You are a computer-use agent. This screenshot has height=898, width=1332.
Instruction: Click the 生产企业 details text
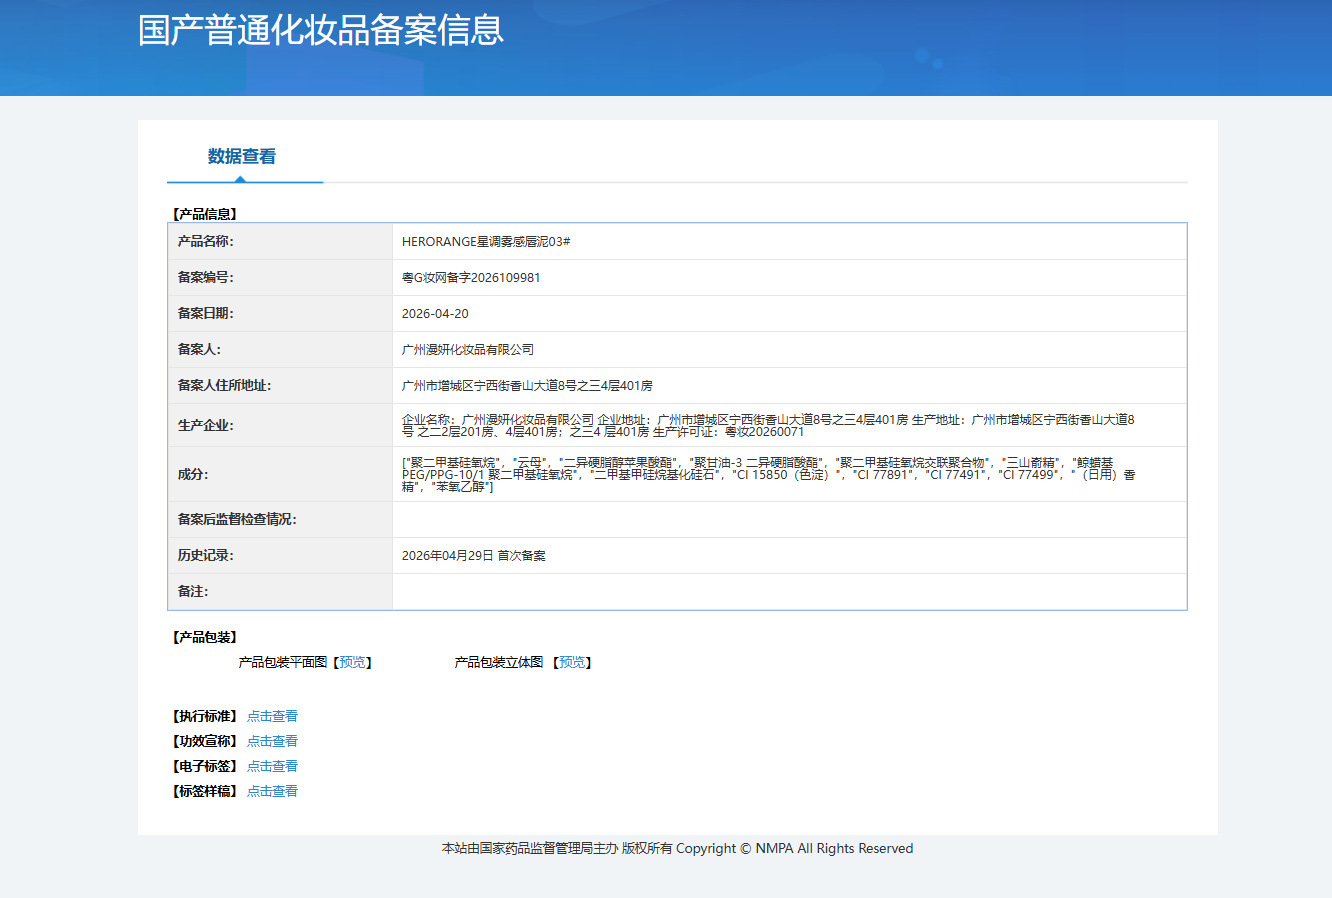768,425
